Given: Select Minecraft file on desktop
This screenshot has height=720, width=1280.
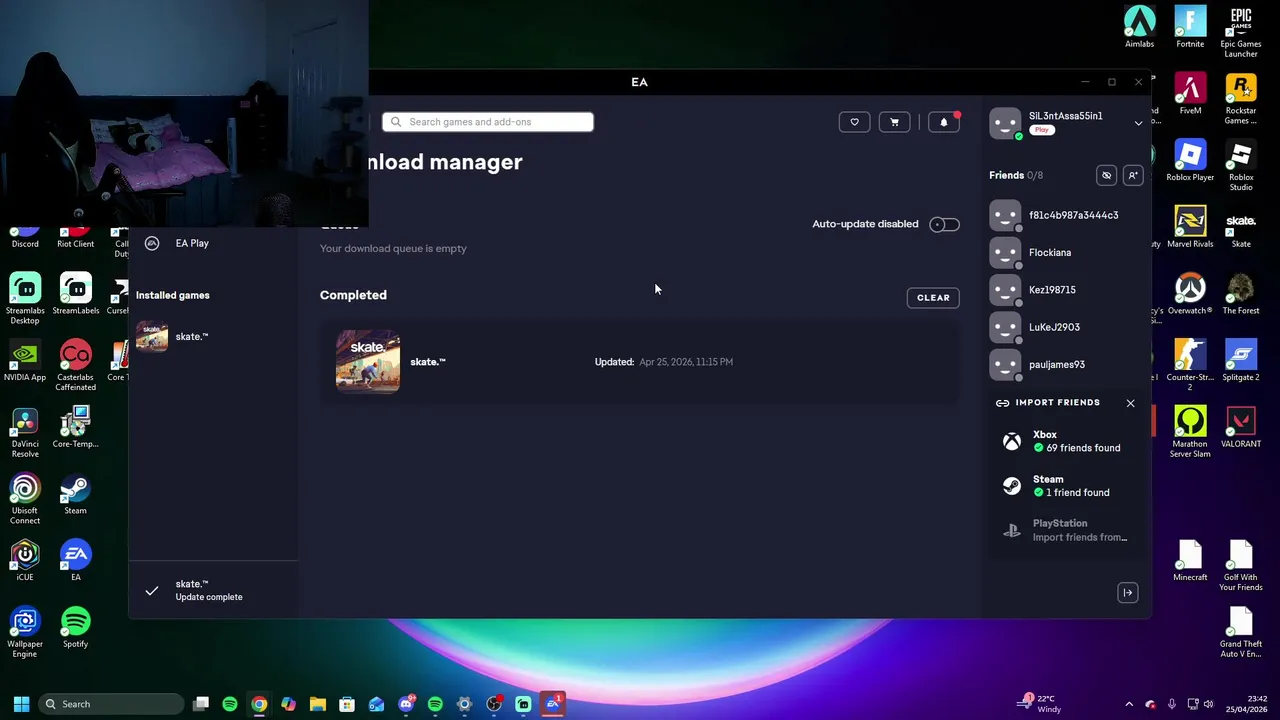Looking at the screenshot, I should (1190, 561).
